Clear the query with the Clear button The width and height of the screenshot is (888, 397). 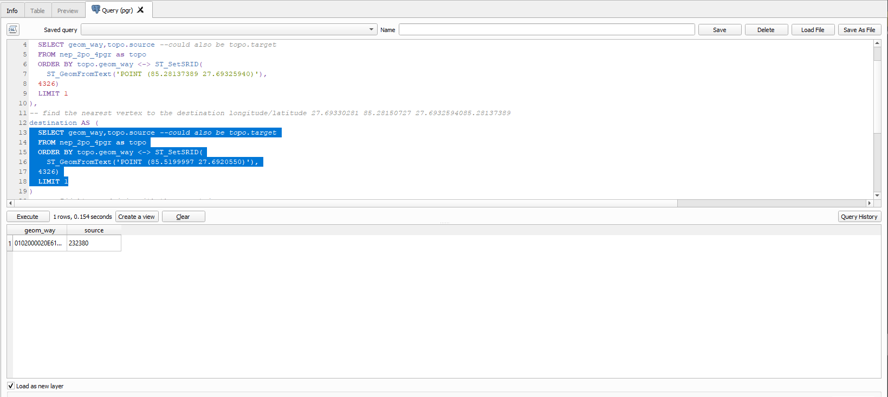[x=183, y=216]
